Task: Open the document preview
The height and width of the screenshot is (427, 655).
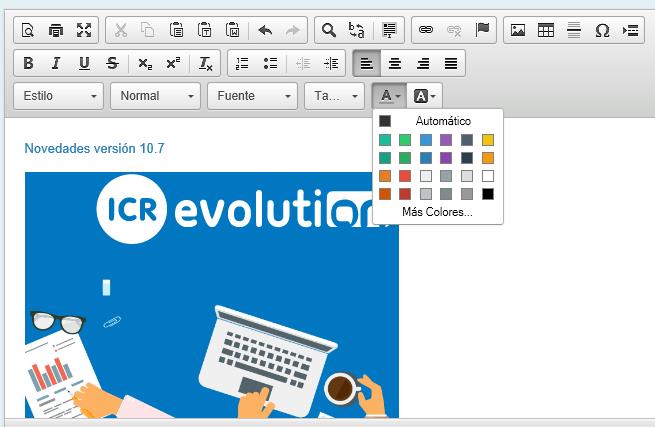Action: click(x=28, y=30)
